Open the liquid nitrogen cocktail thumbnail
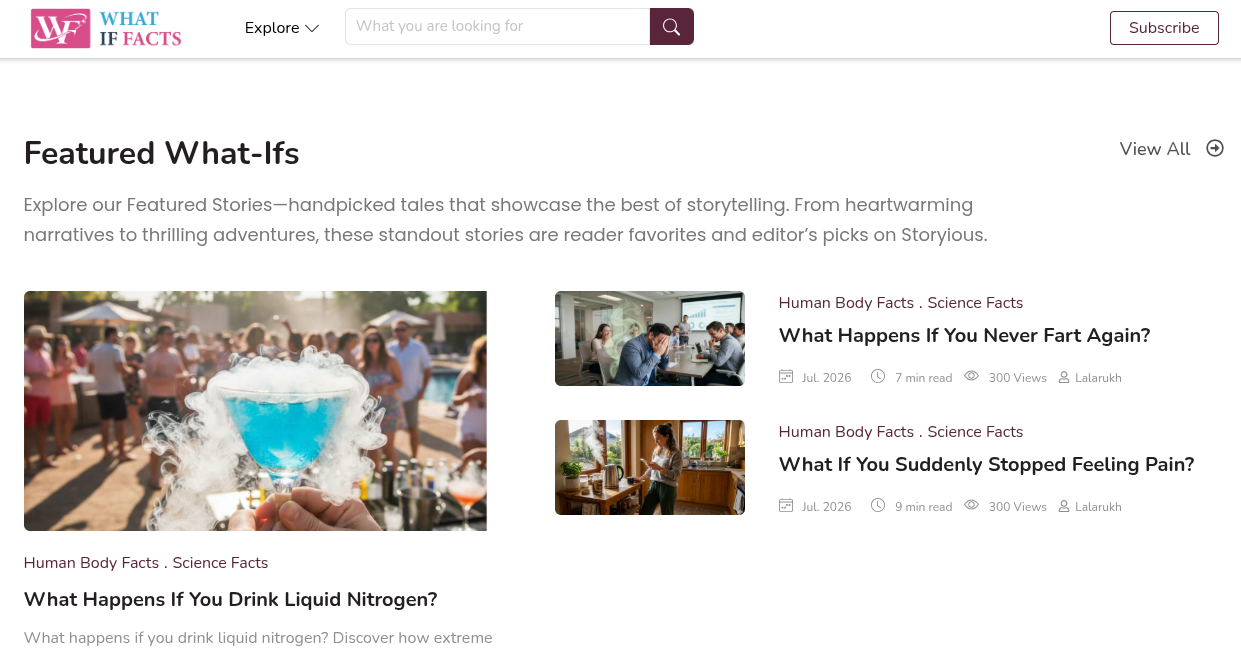Image resolution: width=1241 pixels, height=654 pixels. point(255,411)
